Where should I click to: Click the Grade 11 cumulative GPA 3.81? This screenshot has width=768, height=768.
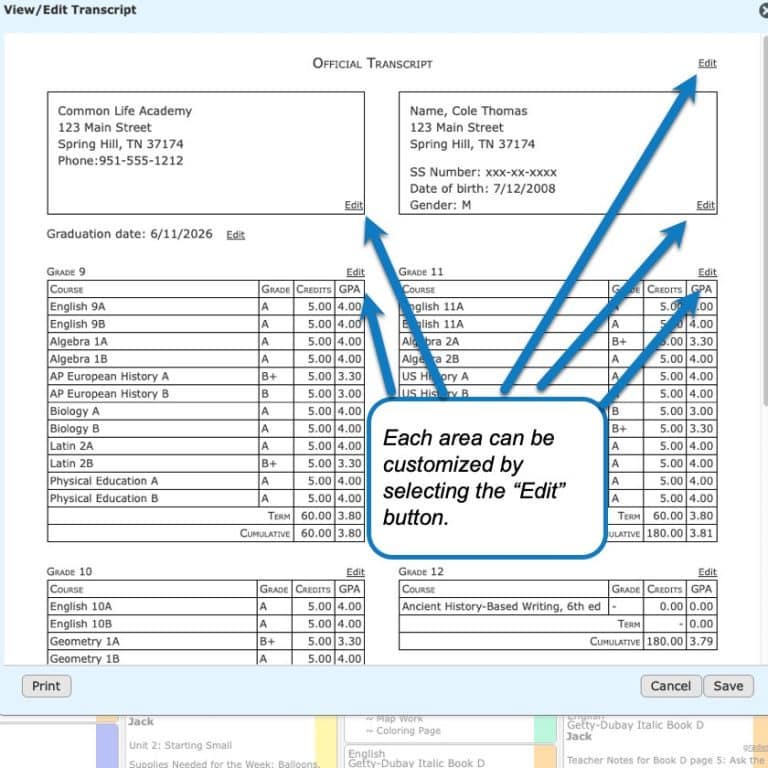[701, 533]
